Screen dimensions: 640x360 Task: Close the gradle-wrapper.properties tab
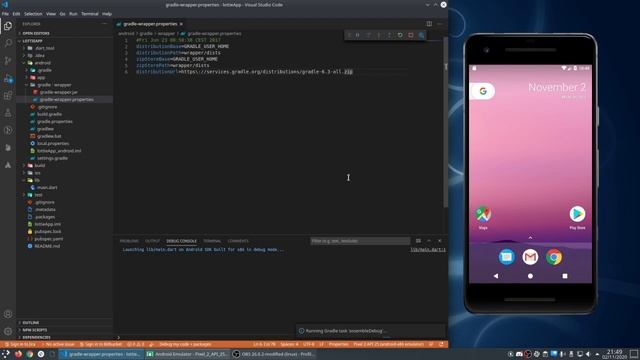(x=181, y=24)
